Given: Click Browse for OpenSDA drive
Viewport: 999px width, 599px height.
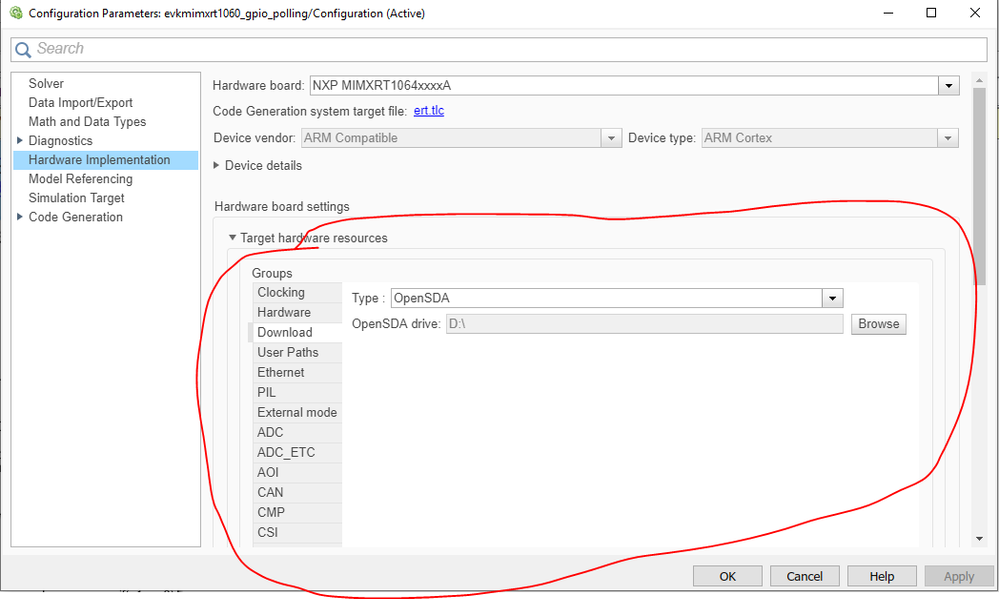Looking at the screenshot, I should click(x=879, y=324).
